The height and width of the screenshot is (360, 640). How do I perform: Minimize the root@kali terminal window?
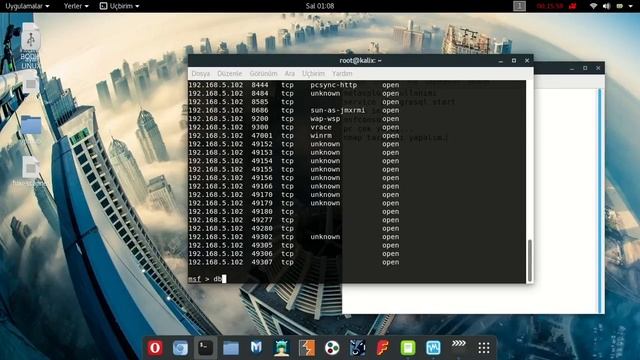coord(501,60)
